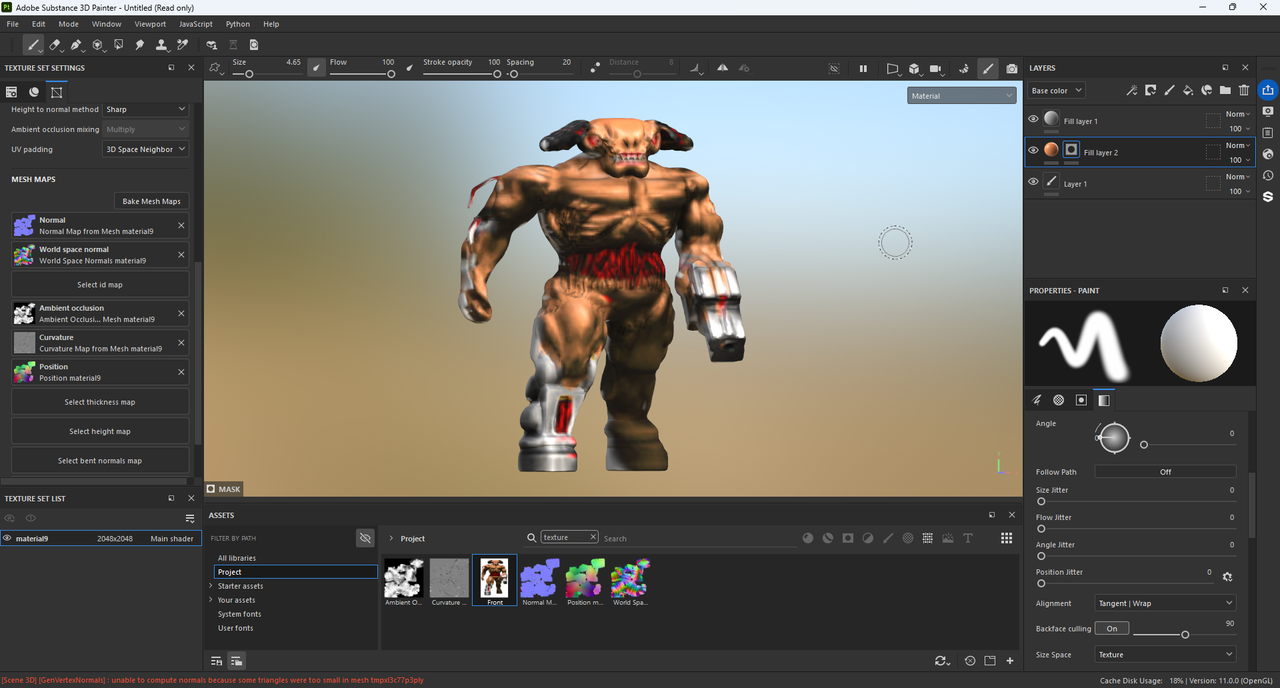The height and width of the screenshot is (688, 1280).
Task: Select the Clone tool
Action: (x=161, y=45)
